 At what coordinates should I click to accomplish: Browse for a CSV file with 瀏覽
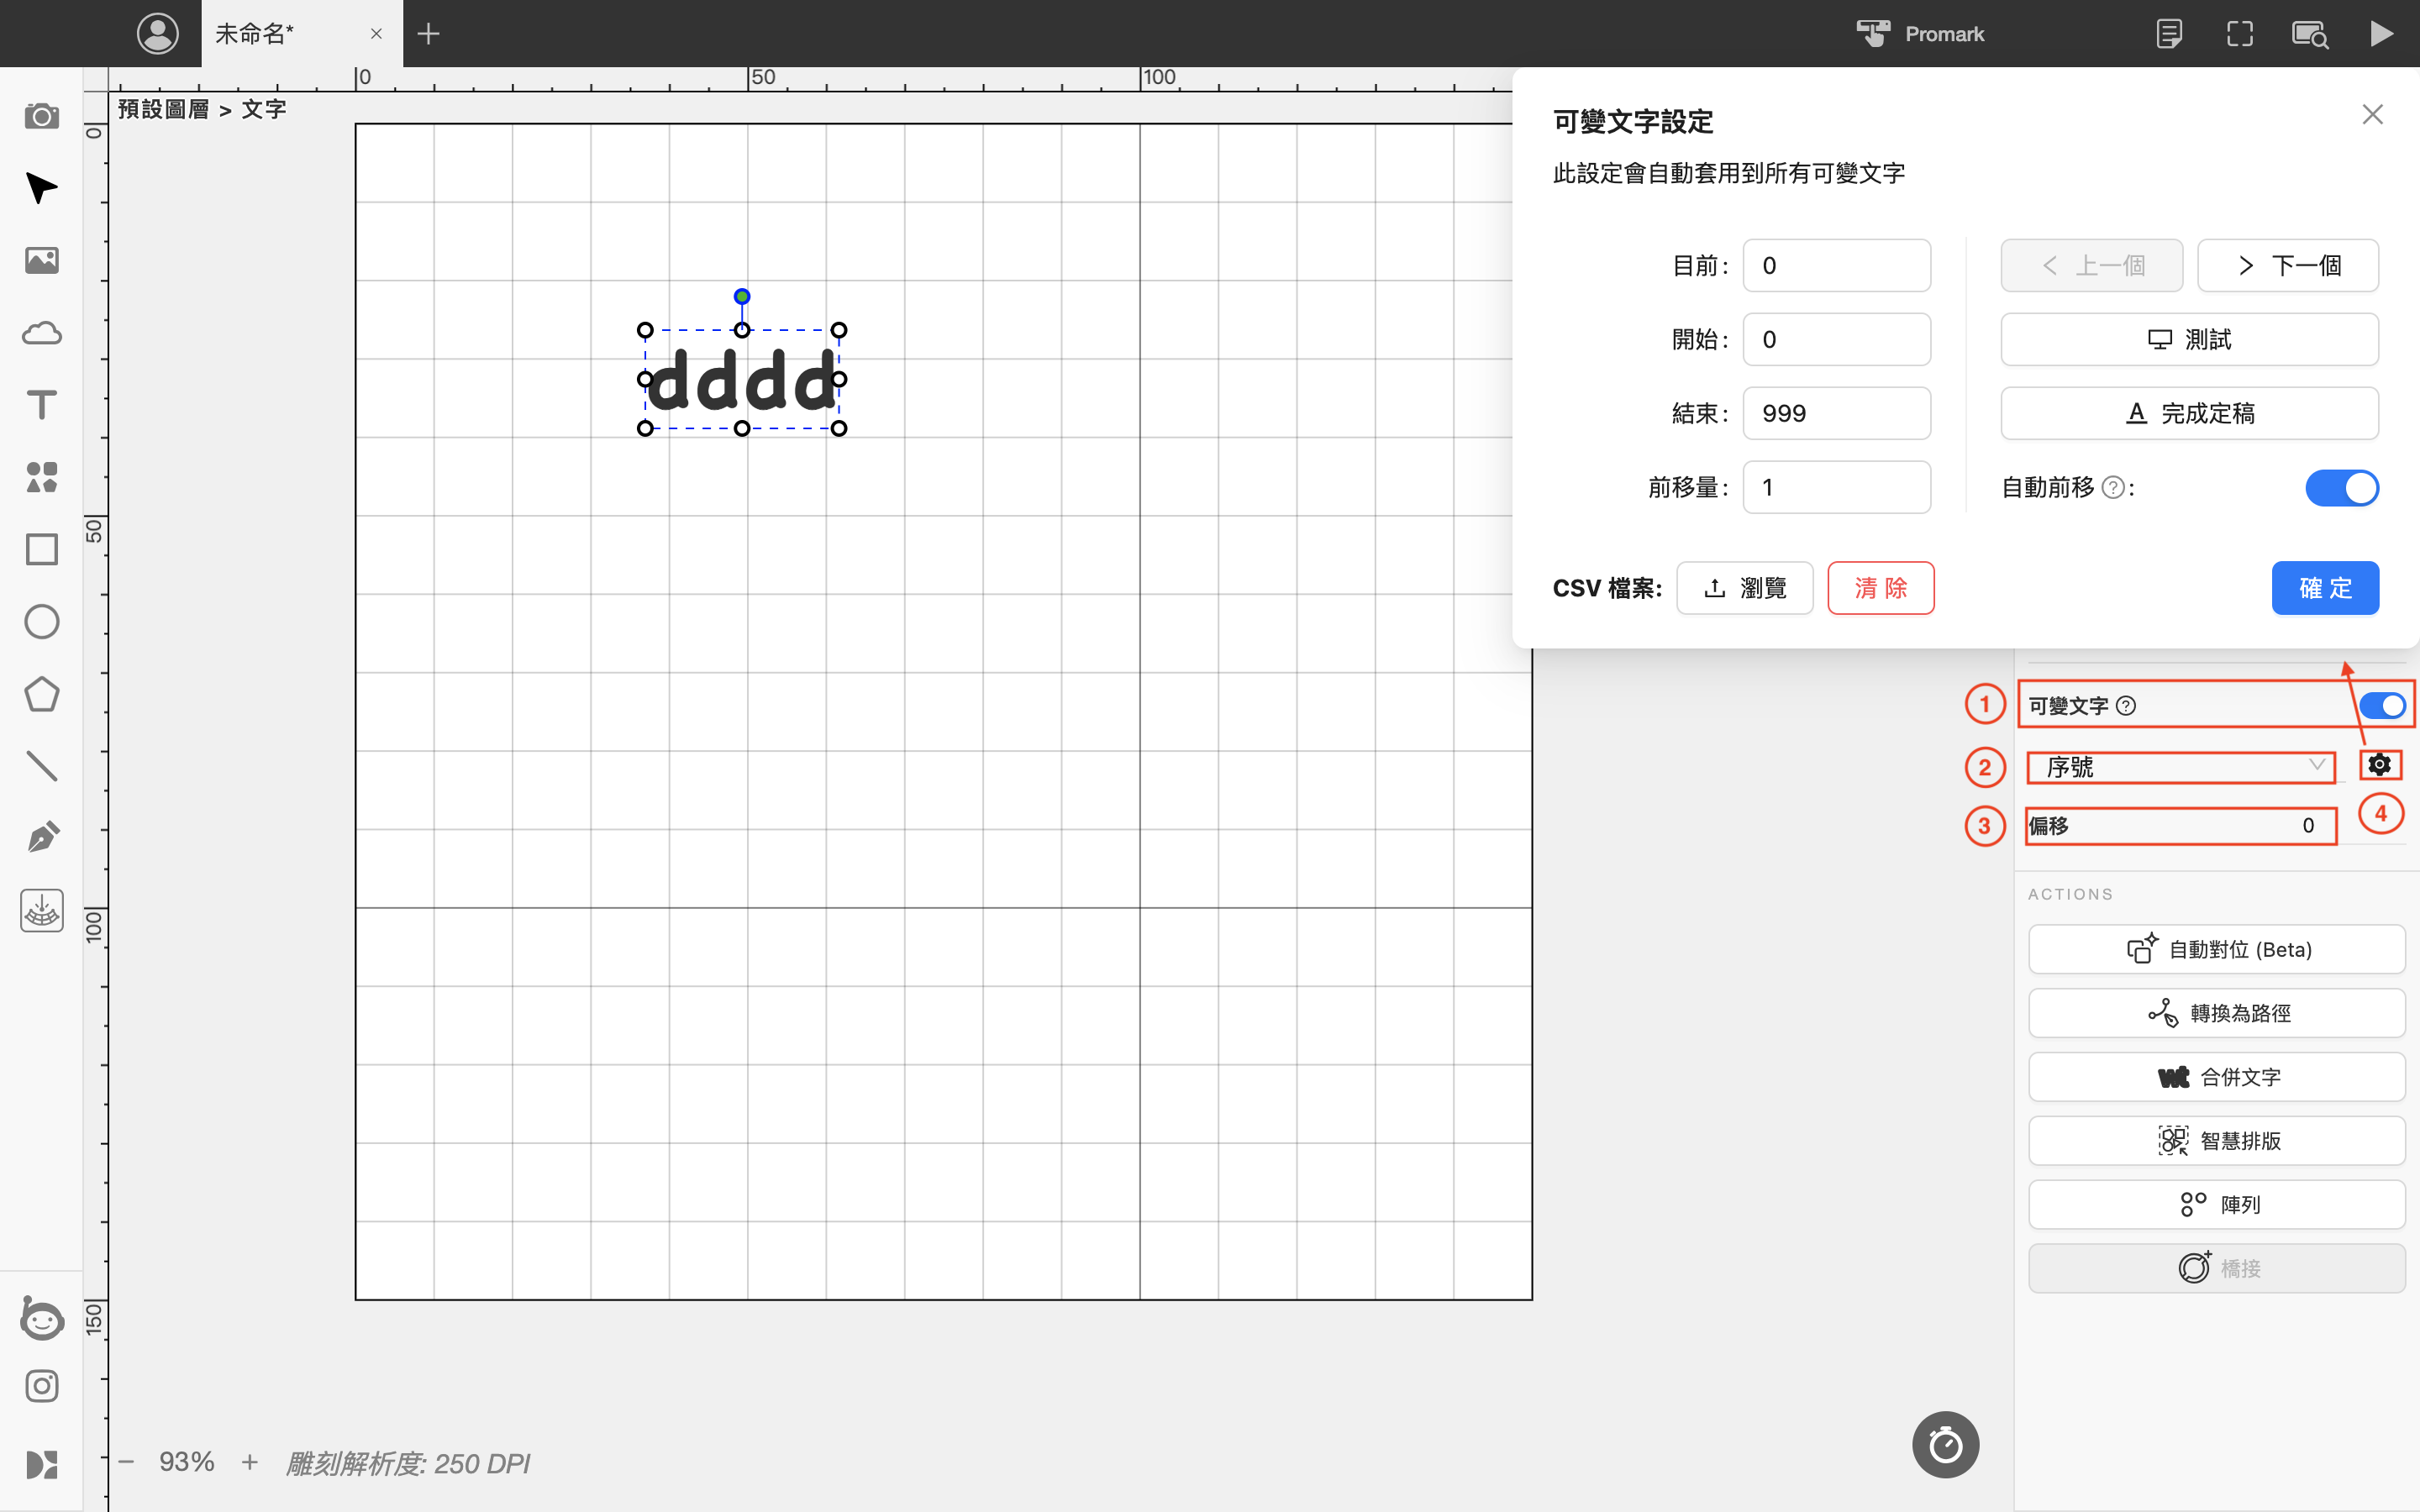point(1744,588)
